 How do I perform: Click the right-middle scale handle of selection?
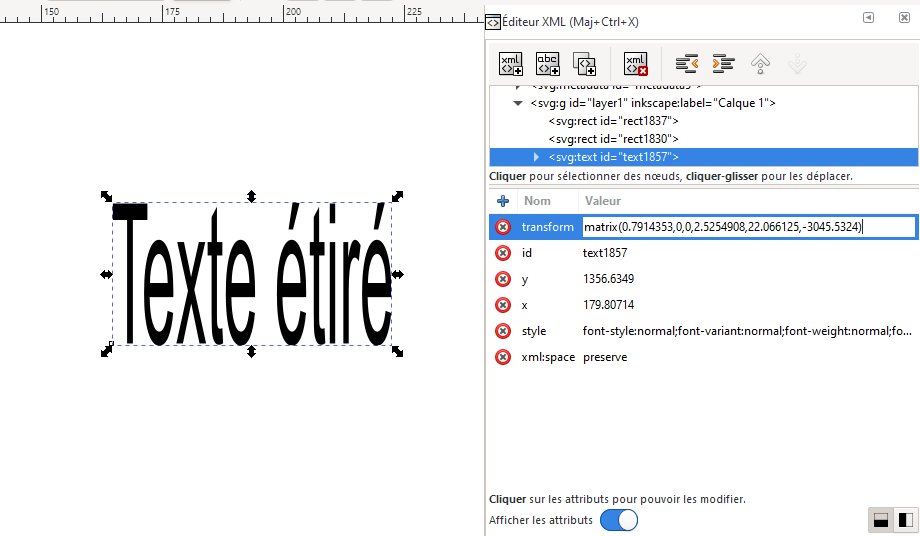[x=397, y=274]
